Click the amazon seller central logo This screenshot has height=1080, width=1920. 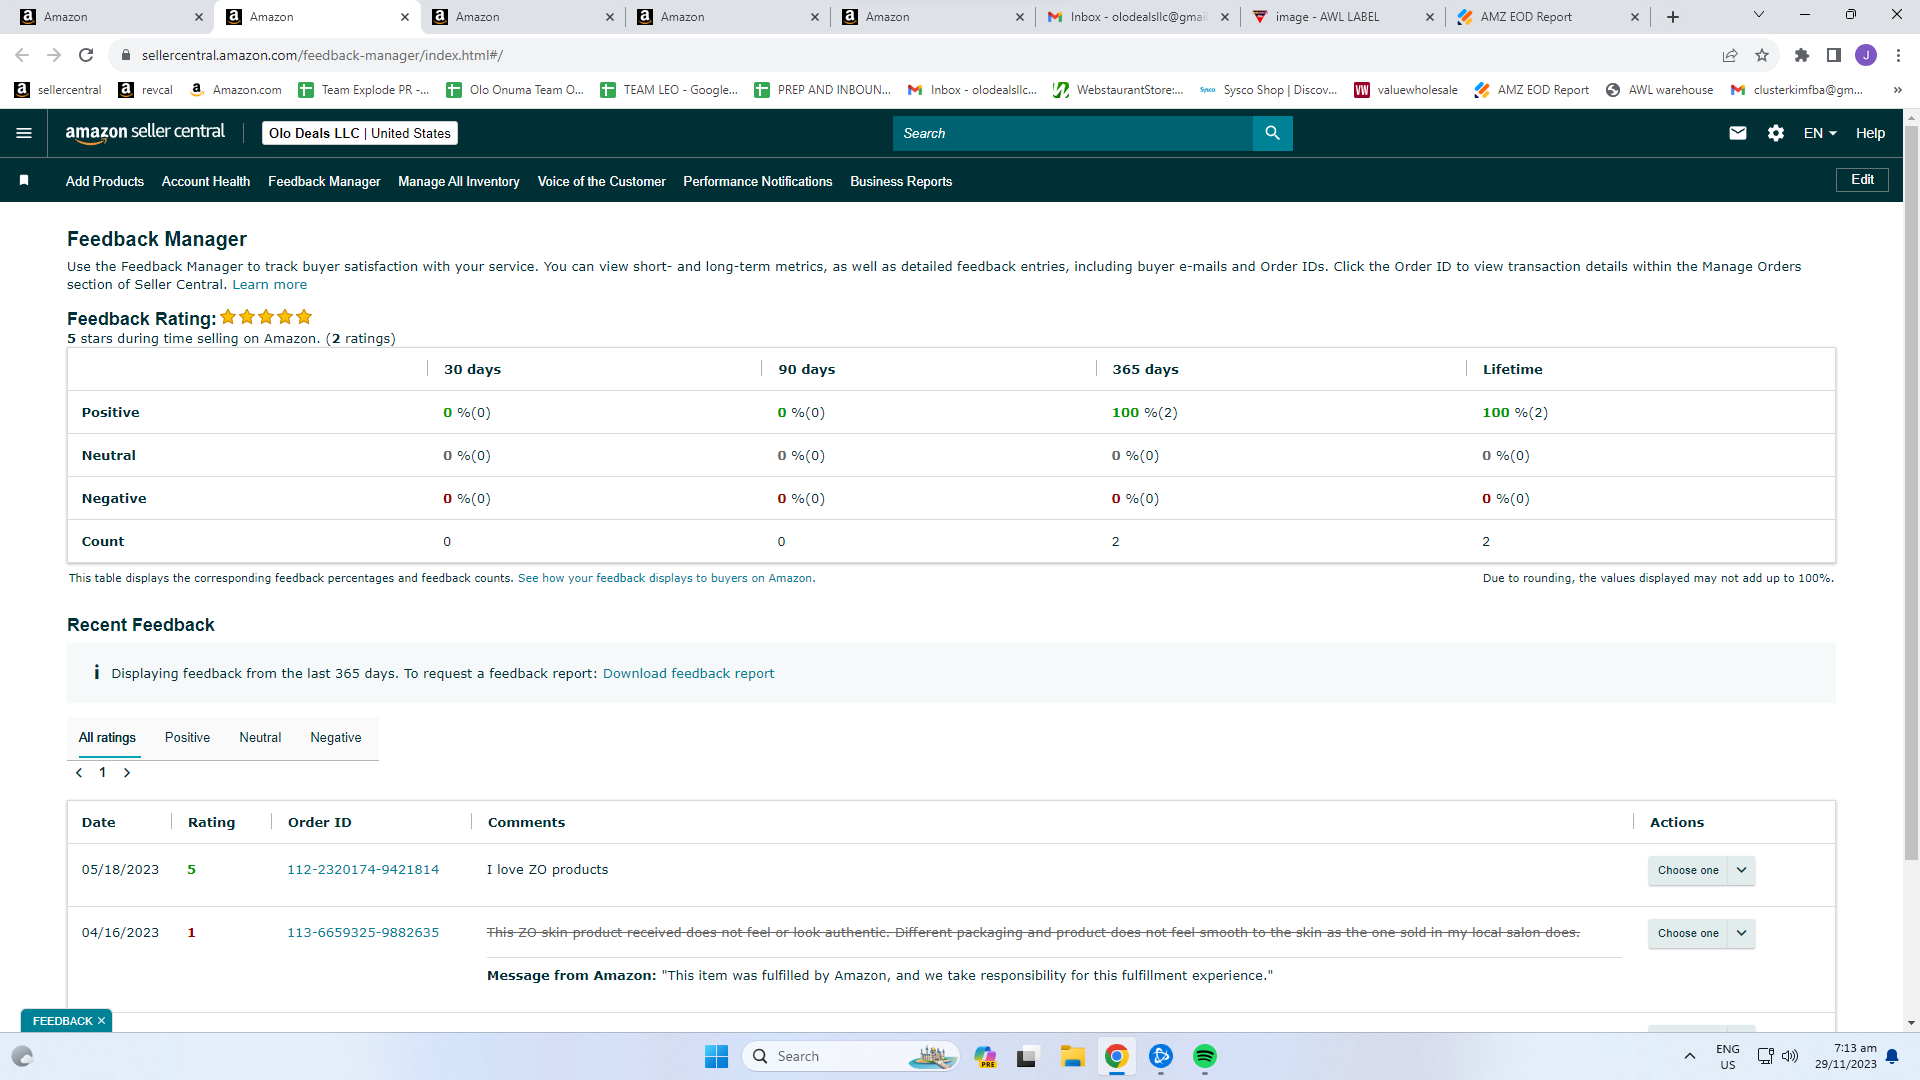[145, 133]
